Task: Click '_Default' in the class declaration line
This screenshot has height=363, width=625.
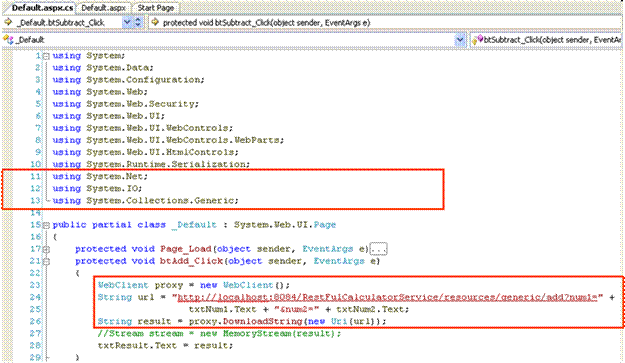Action: point(194,225)
